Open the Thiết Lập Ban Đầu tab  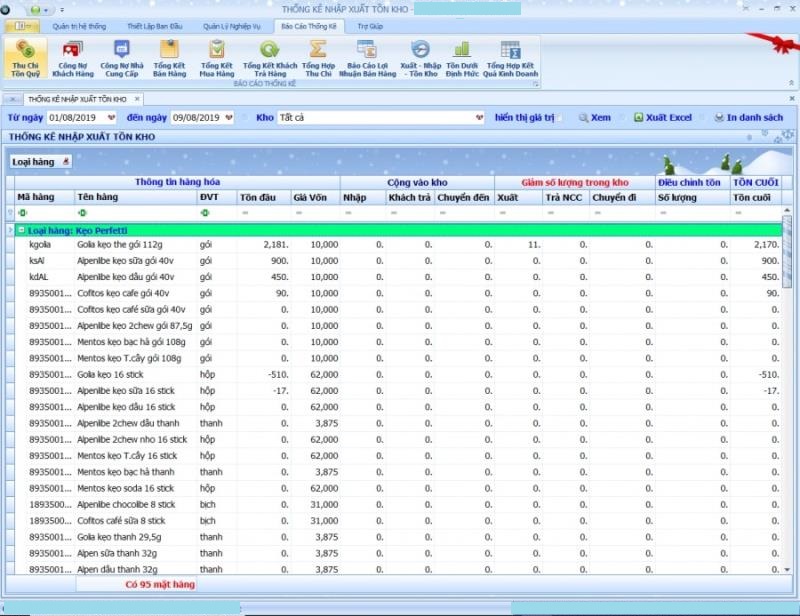pyautogui.click(x=155, y=25)
